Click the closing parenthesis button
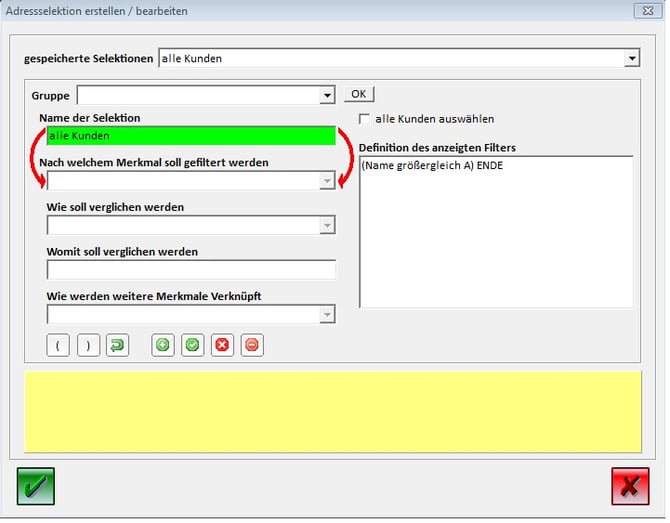Image resolution: width=670 pixels, height=523 pixels. pos(88,346)
